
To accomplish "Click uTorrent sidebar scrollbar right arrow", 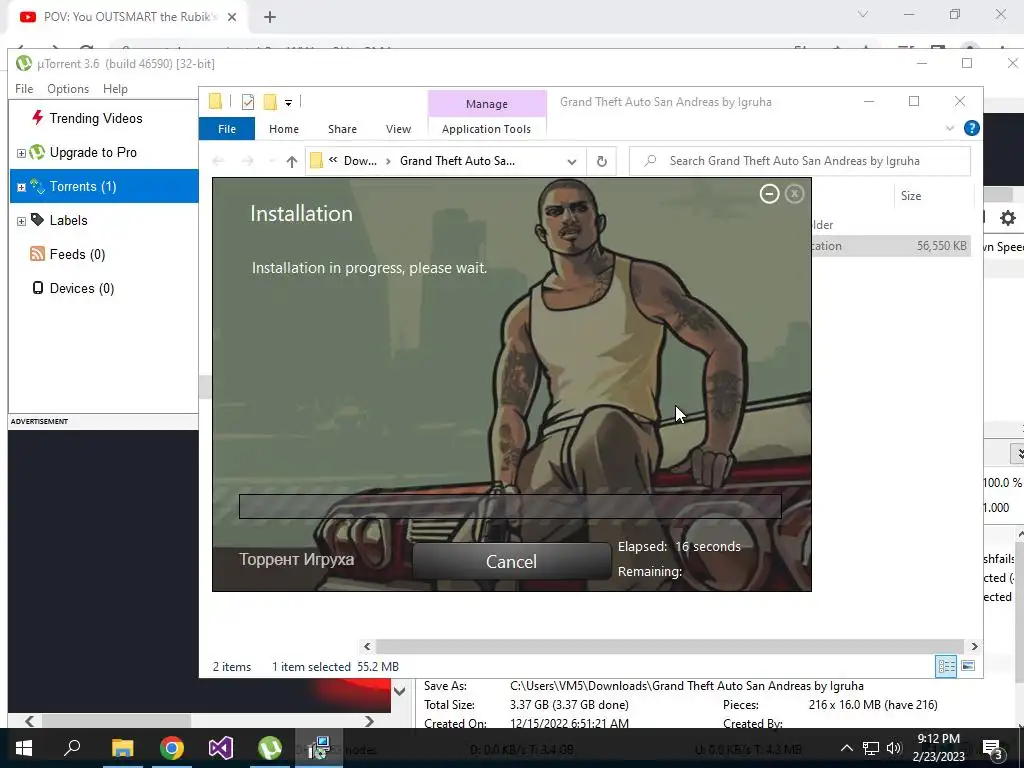I will (369, 721).
